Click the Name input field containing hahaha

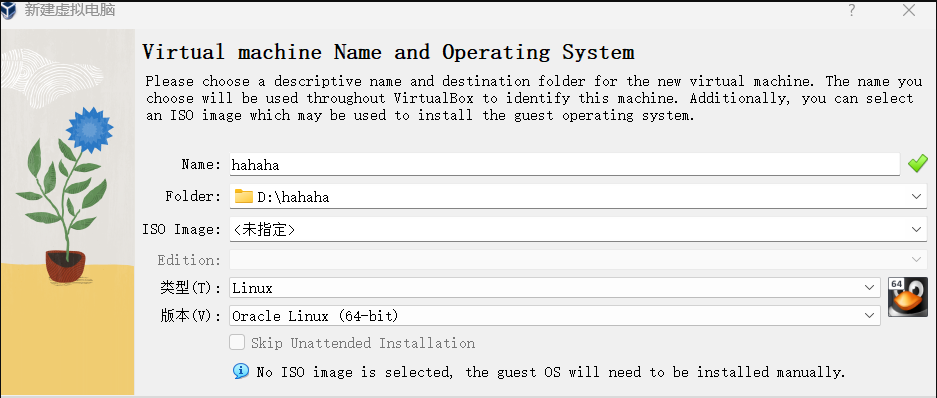(565, 164)
